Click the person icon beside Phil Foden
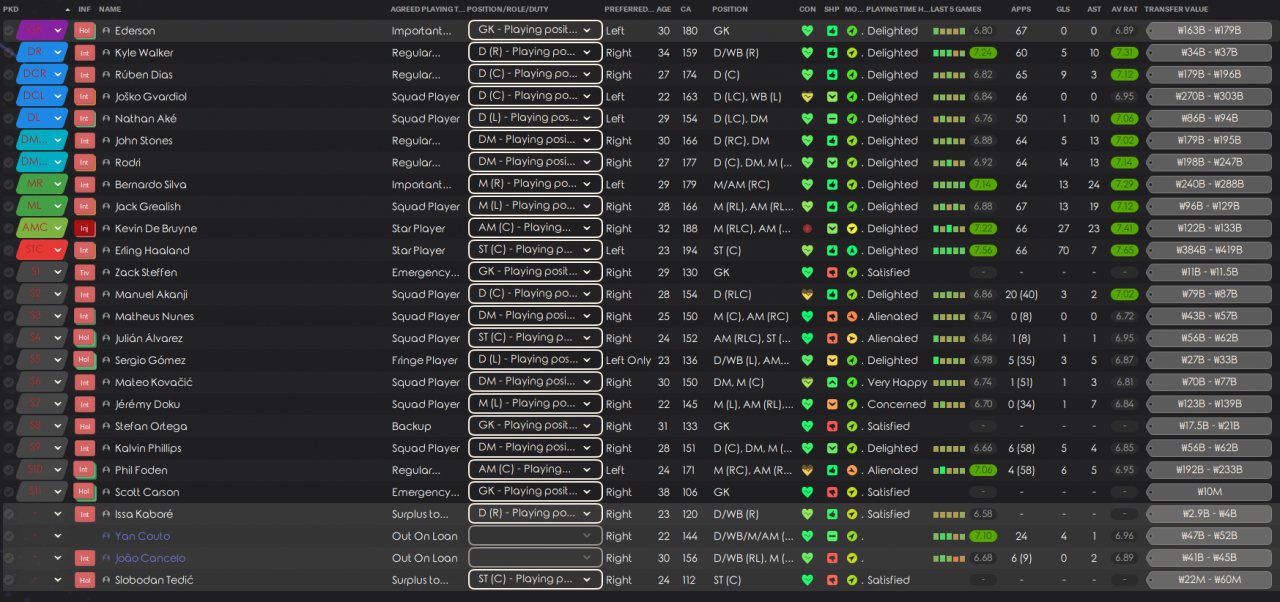This screenshot has width=1280, height=602. tap(107, 471)
